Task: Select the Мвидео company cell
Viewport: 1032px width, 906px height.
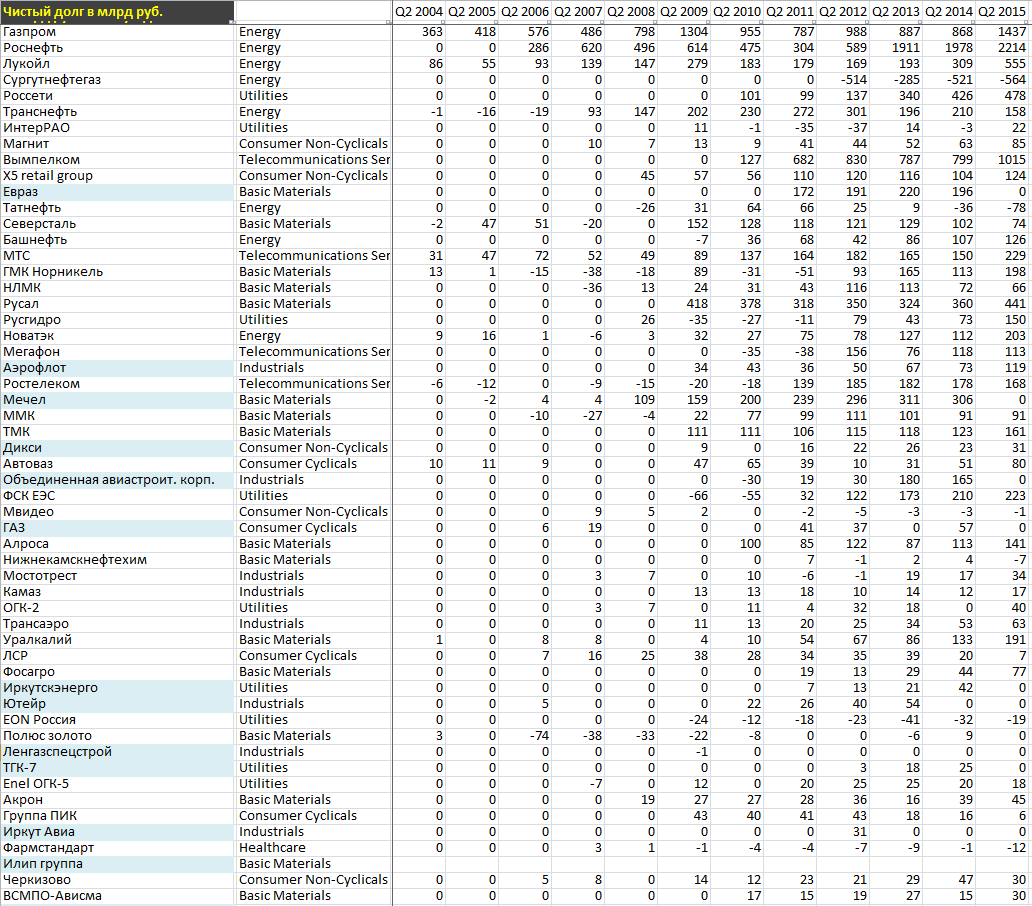Action: (117, 513)
